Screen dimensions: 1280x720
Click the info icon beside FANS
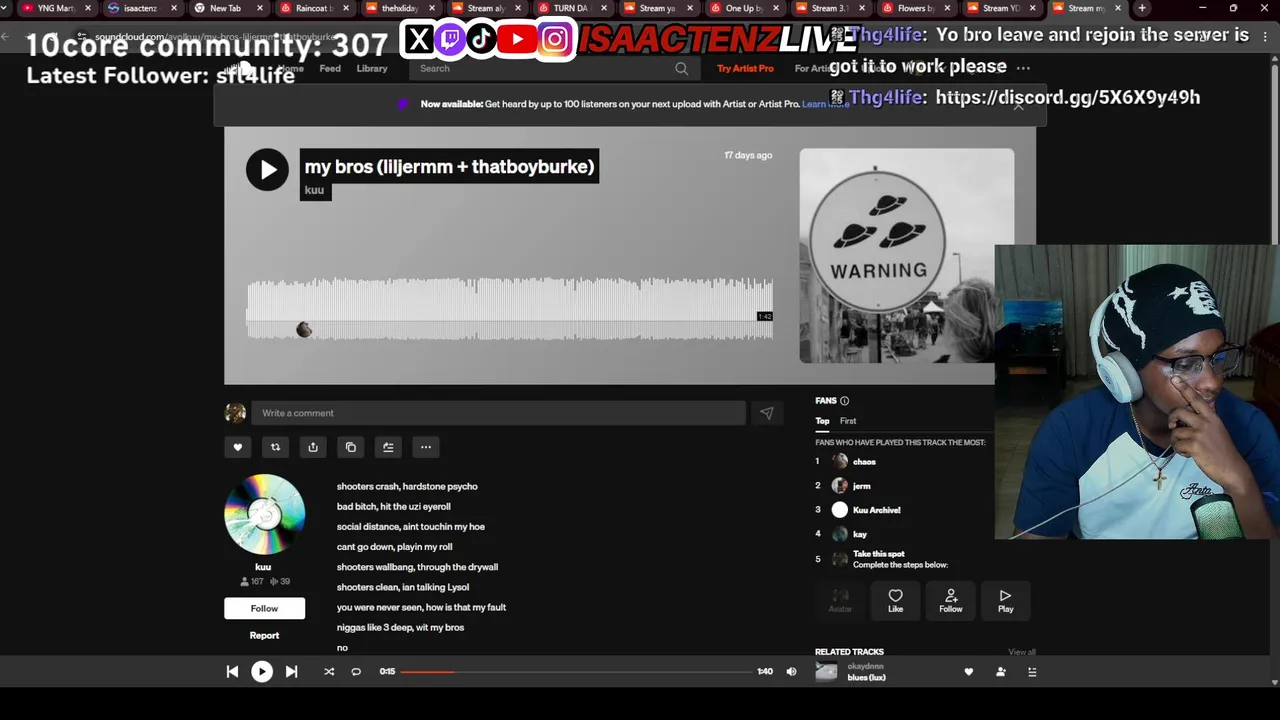coord(844,401)
